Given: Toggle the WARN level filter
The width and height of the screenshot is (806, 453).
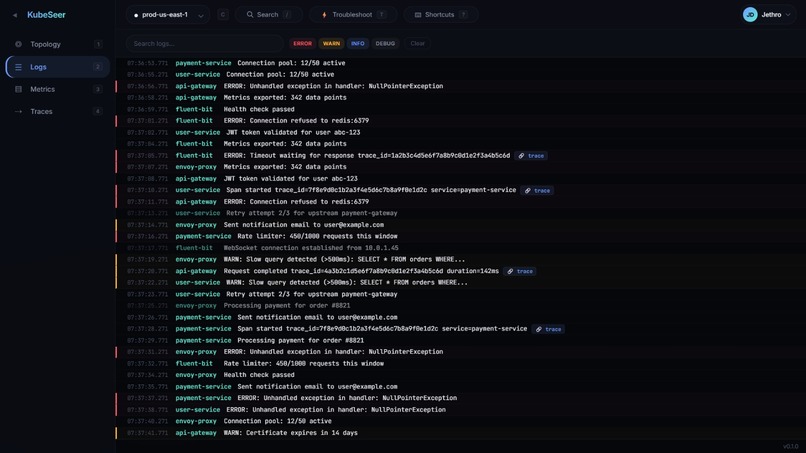Looking at the screenshot, I should [331, 44].
